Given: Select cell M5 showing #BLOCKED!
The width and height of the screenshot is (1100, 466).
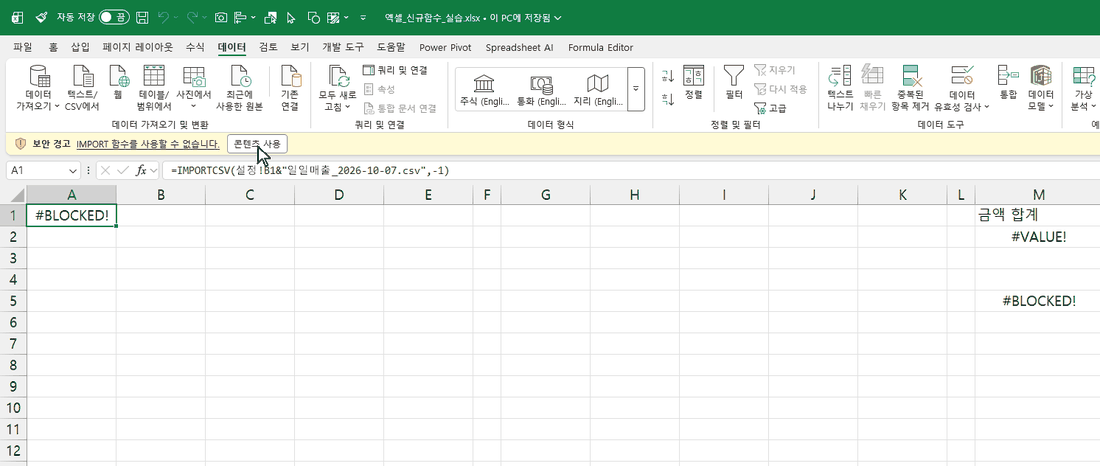Looking at the screenshot, I should click(1038, 301).
